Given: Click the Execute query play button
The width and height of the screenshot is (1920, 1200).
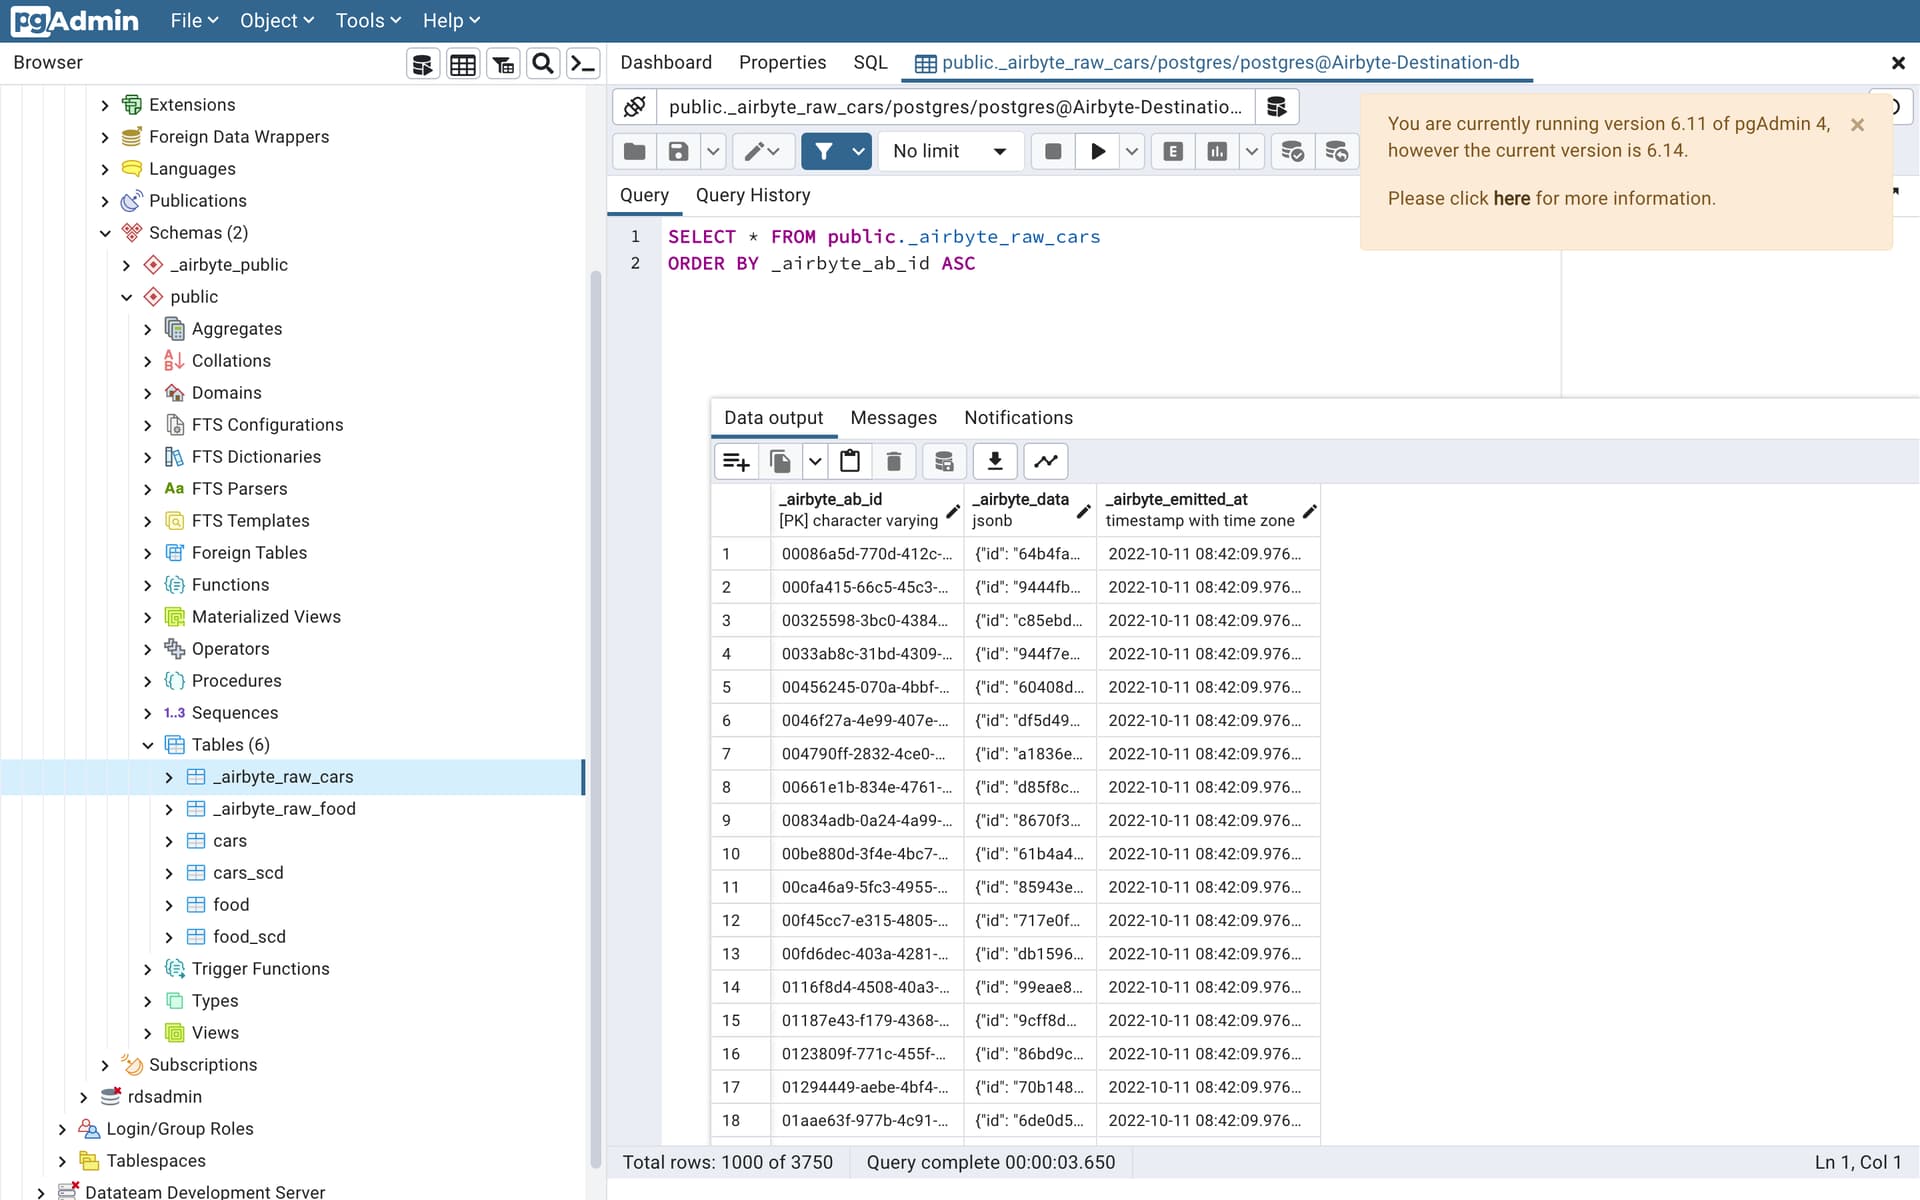Looking at the screenshot, I should pos(1097,151).
